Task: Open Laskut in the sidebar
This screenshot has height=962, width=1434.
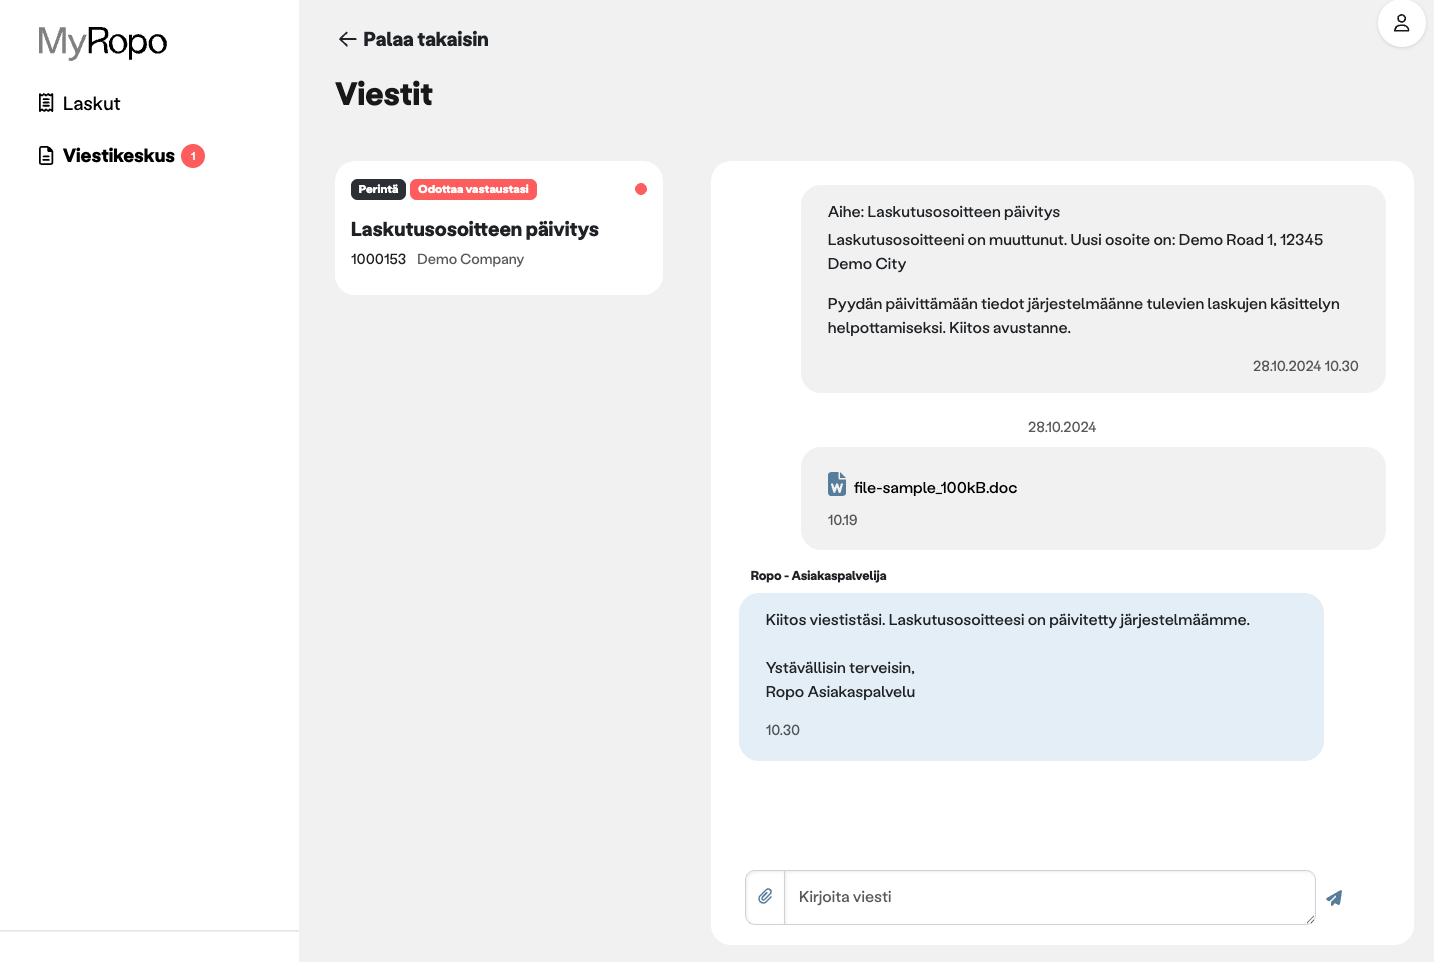Action: point(91,103)
